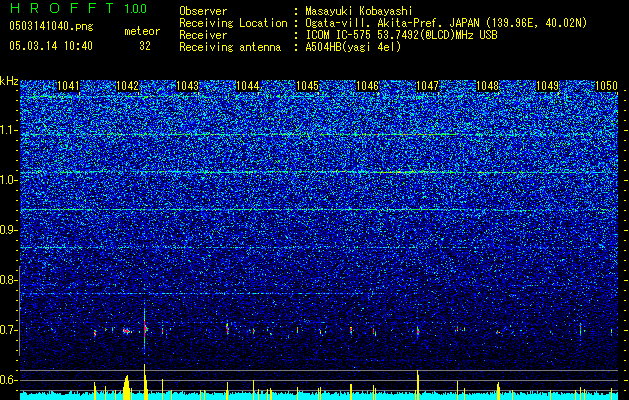
Task: Select the file name 0503141040.png
Action: [51, 26]
